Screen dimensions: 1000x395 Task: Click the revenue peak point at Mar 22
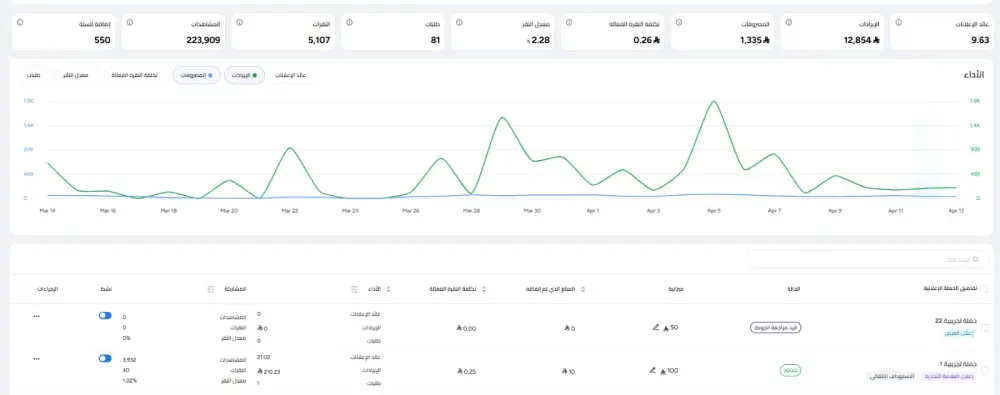[x=290, y=148]
